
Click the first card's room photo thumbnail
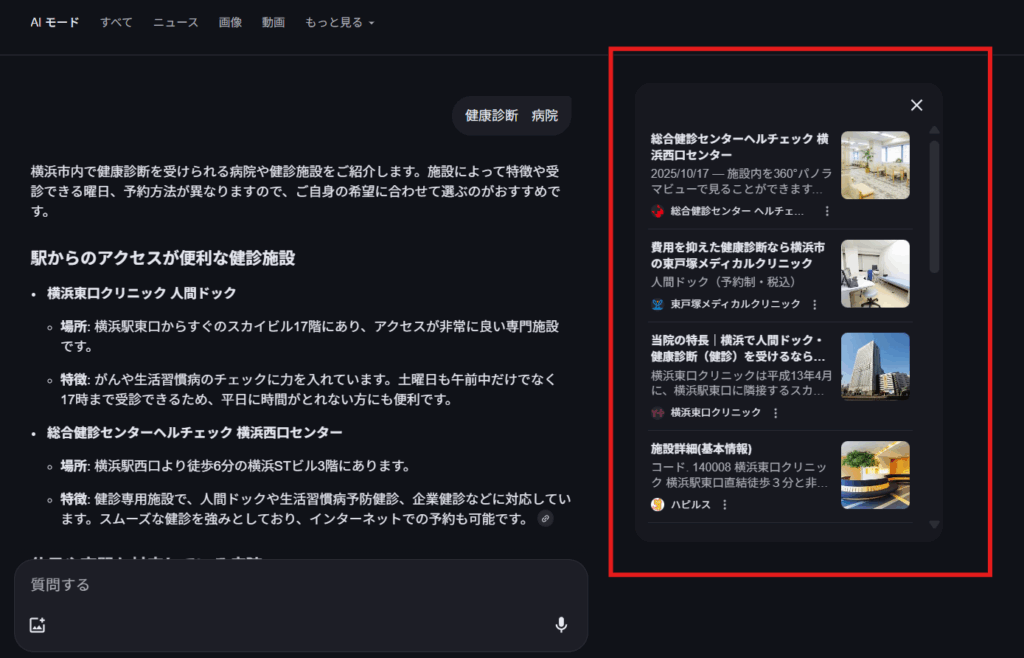coord(875,163)
